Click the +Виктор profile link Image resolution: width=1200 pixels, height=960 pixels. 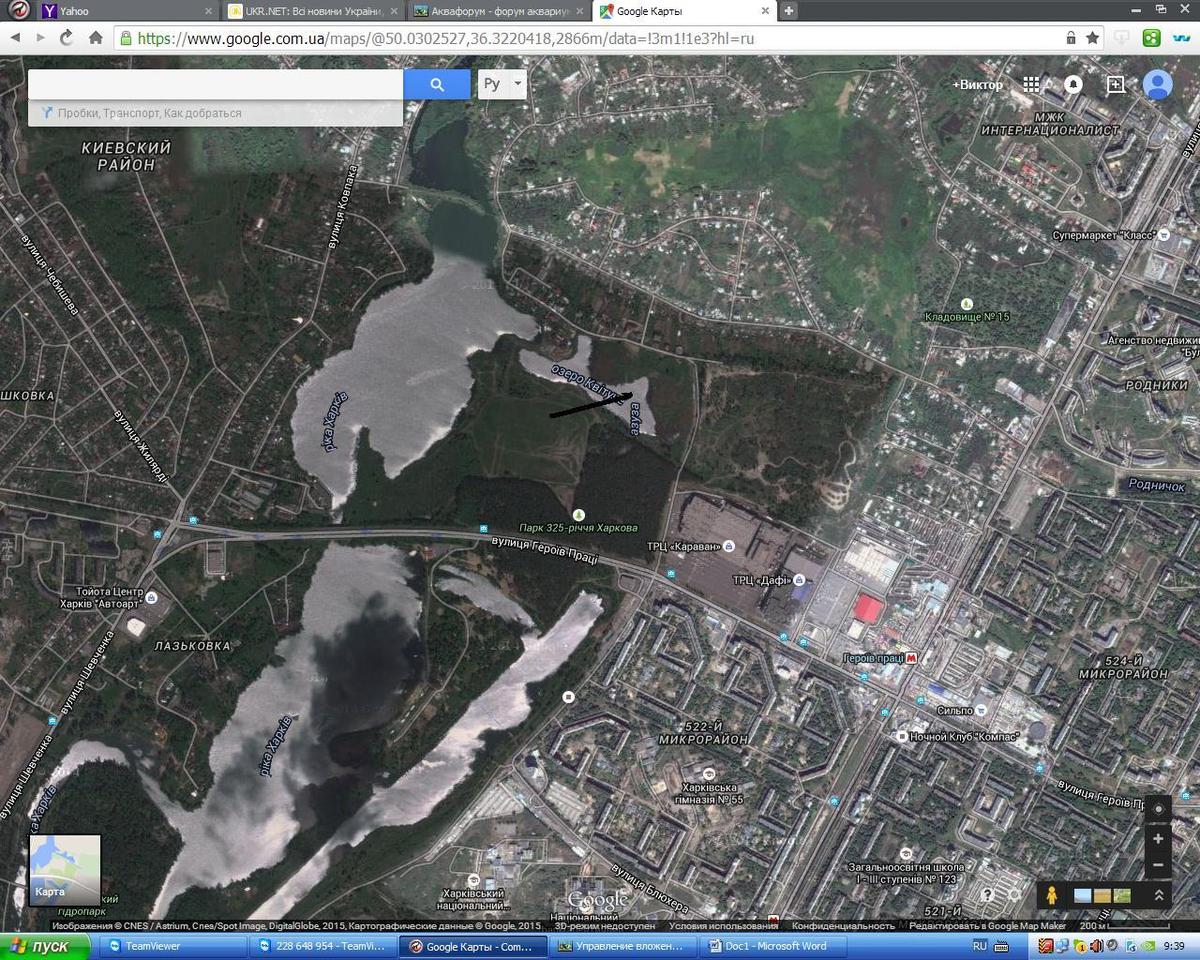pos(976,85)
